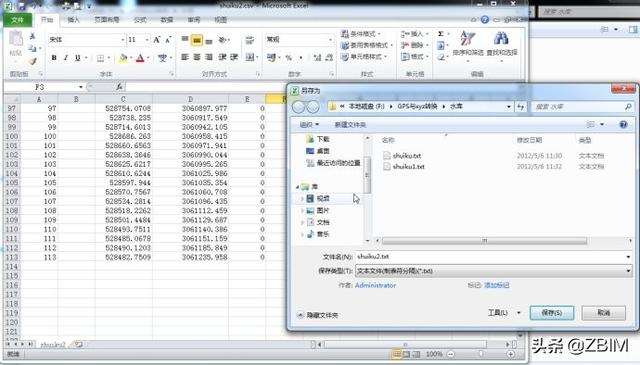Click the Merge and Center icon
This screenshot has width=640, height=365.
pos(250,57)
